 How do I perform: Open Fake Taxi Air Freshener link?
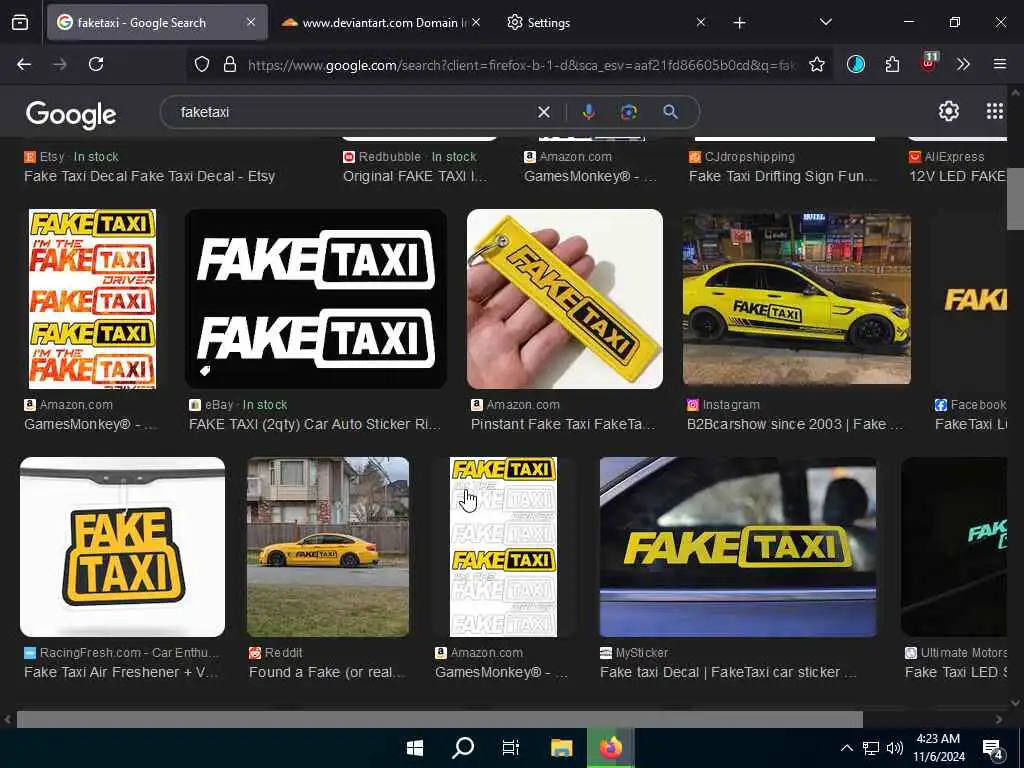pos(121,672)
